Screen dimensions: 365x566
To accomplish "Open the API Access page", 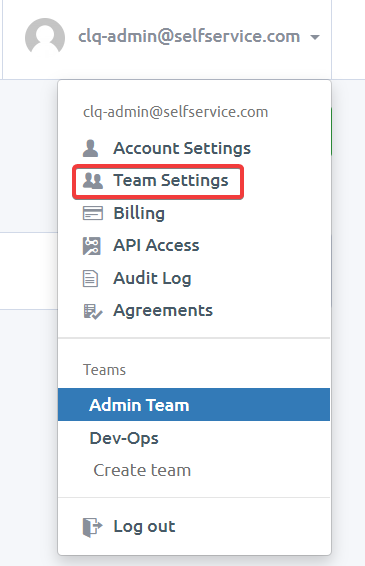I will pyautogui.click(x=156, y=245).
